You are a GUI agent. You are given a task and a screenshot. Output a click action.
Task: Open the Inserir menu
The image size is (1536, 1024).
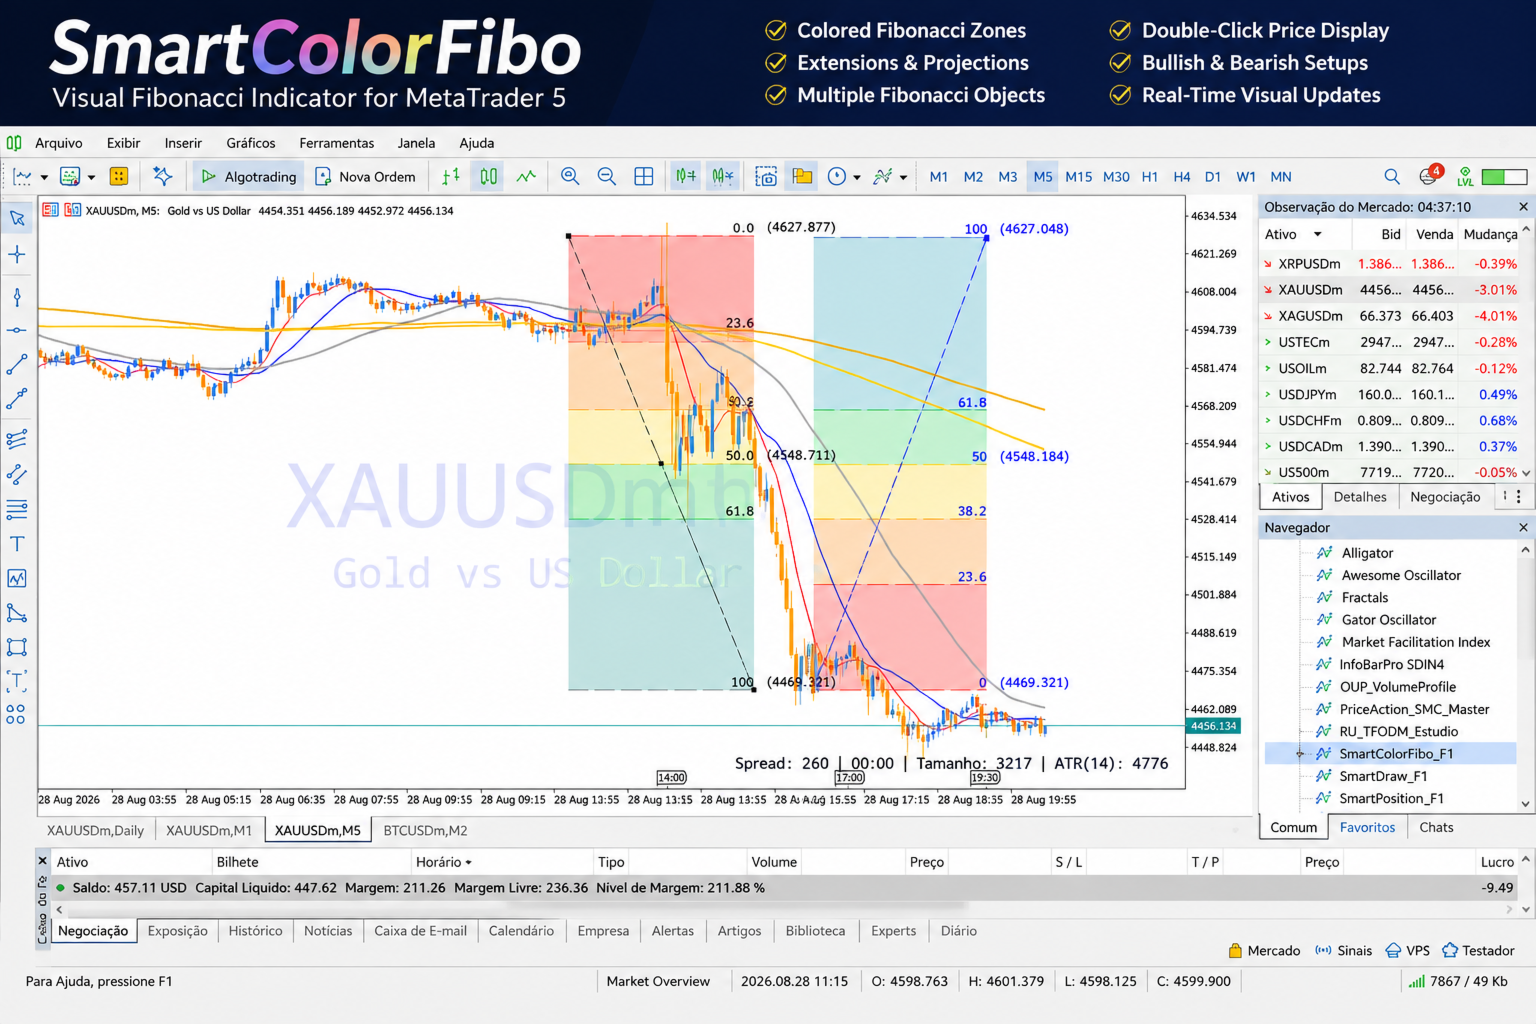coord(183,143)
